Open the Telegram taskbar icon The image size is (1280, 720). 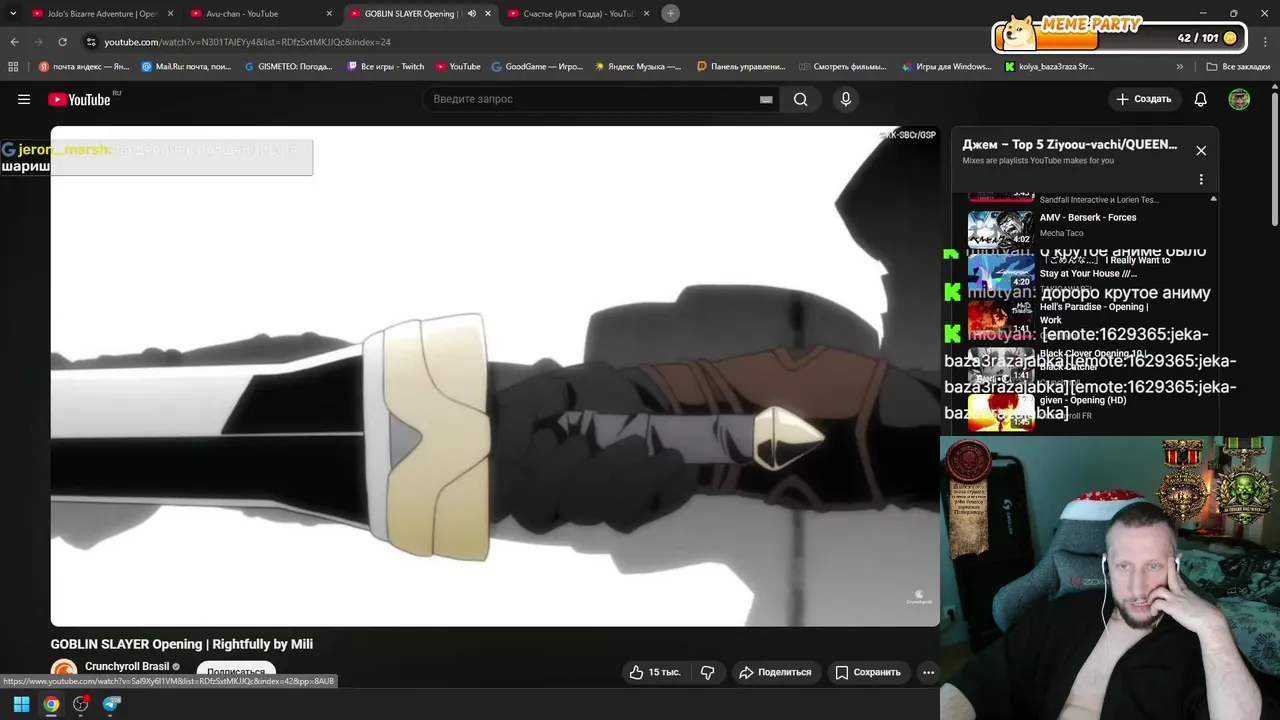coord(111,704)
